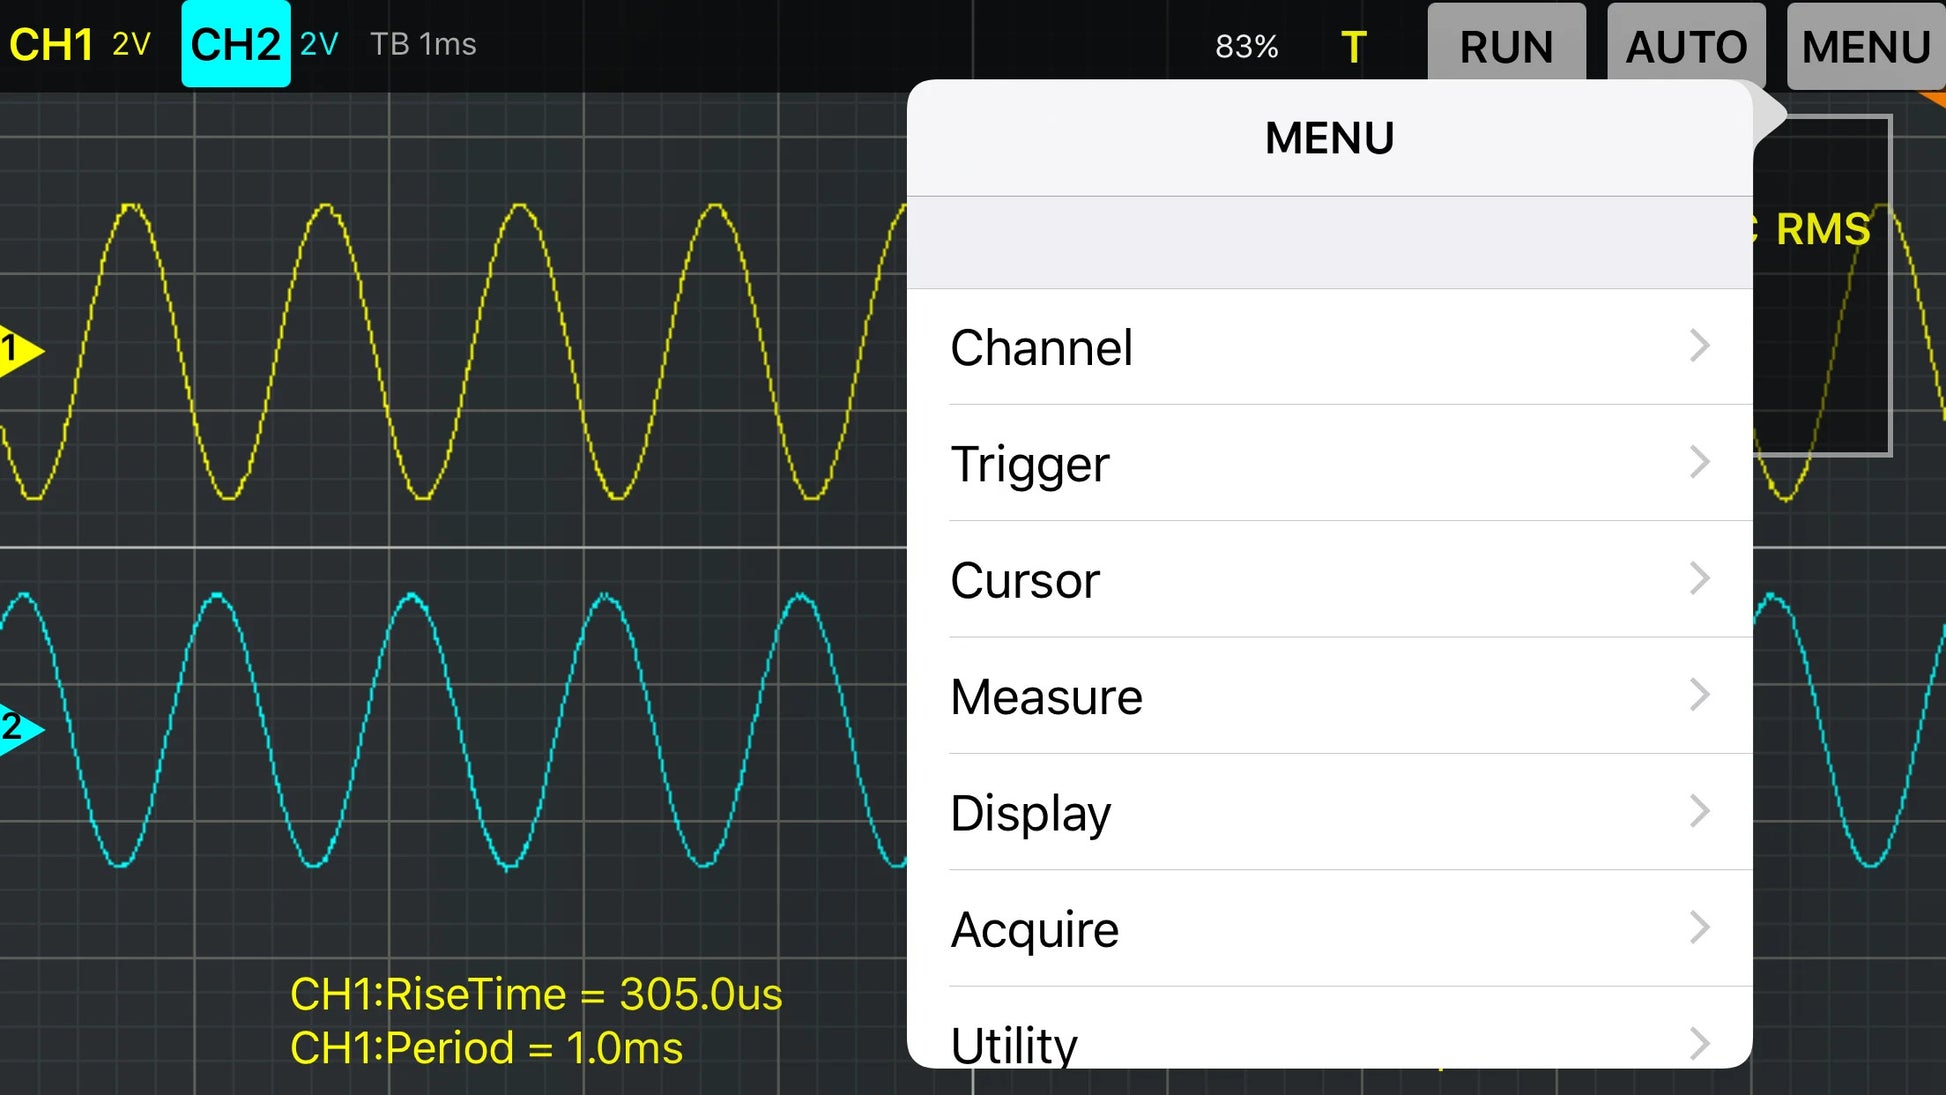Expand the Channel submenu chevron
Screen dimensions: 1946x1095
point(1699,346)
